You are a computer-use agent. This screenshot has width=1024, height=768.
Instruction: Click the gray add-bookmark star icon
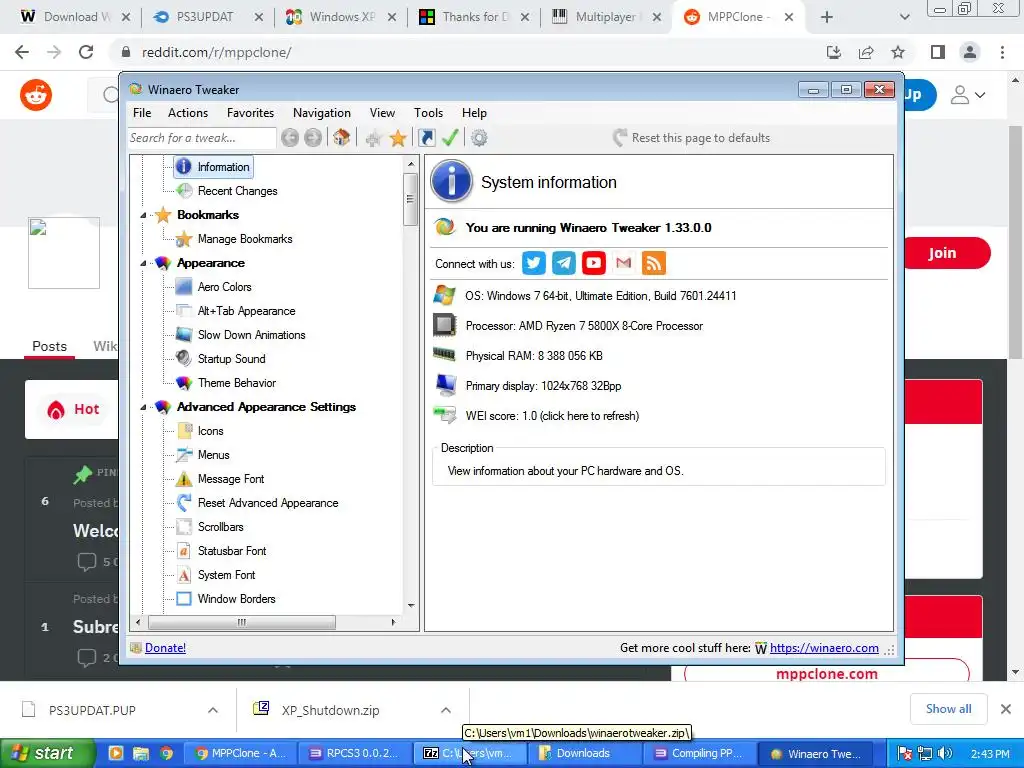[x=374, y=138]
